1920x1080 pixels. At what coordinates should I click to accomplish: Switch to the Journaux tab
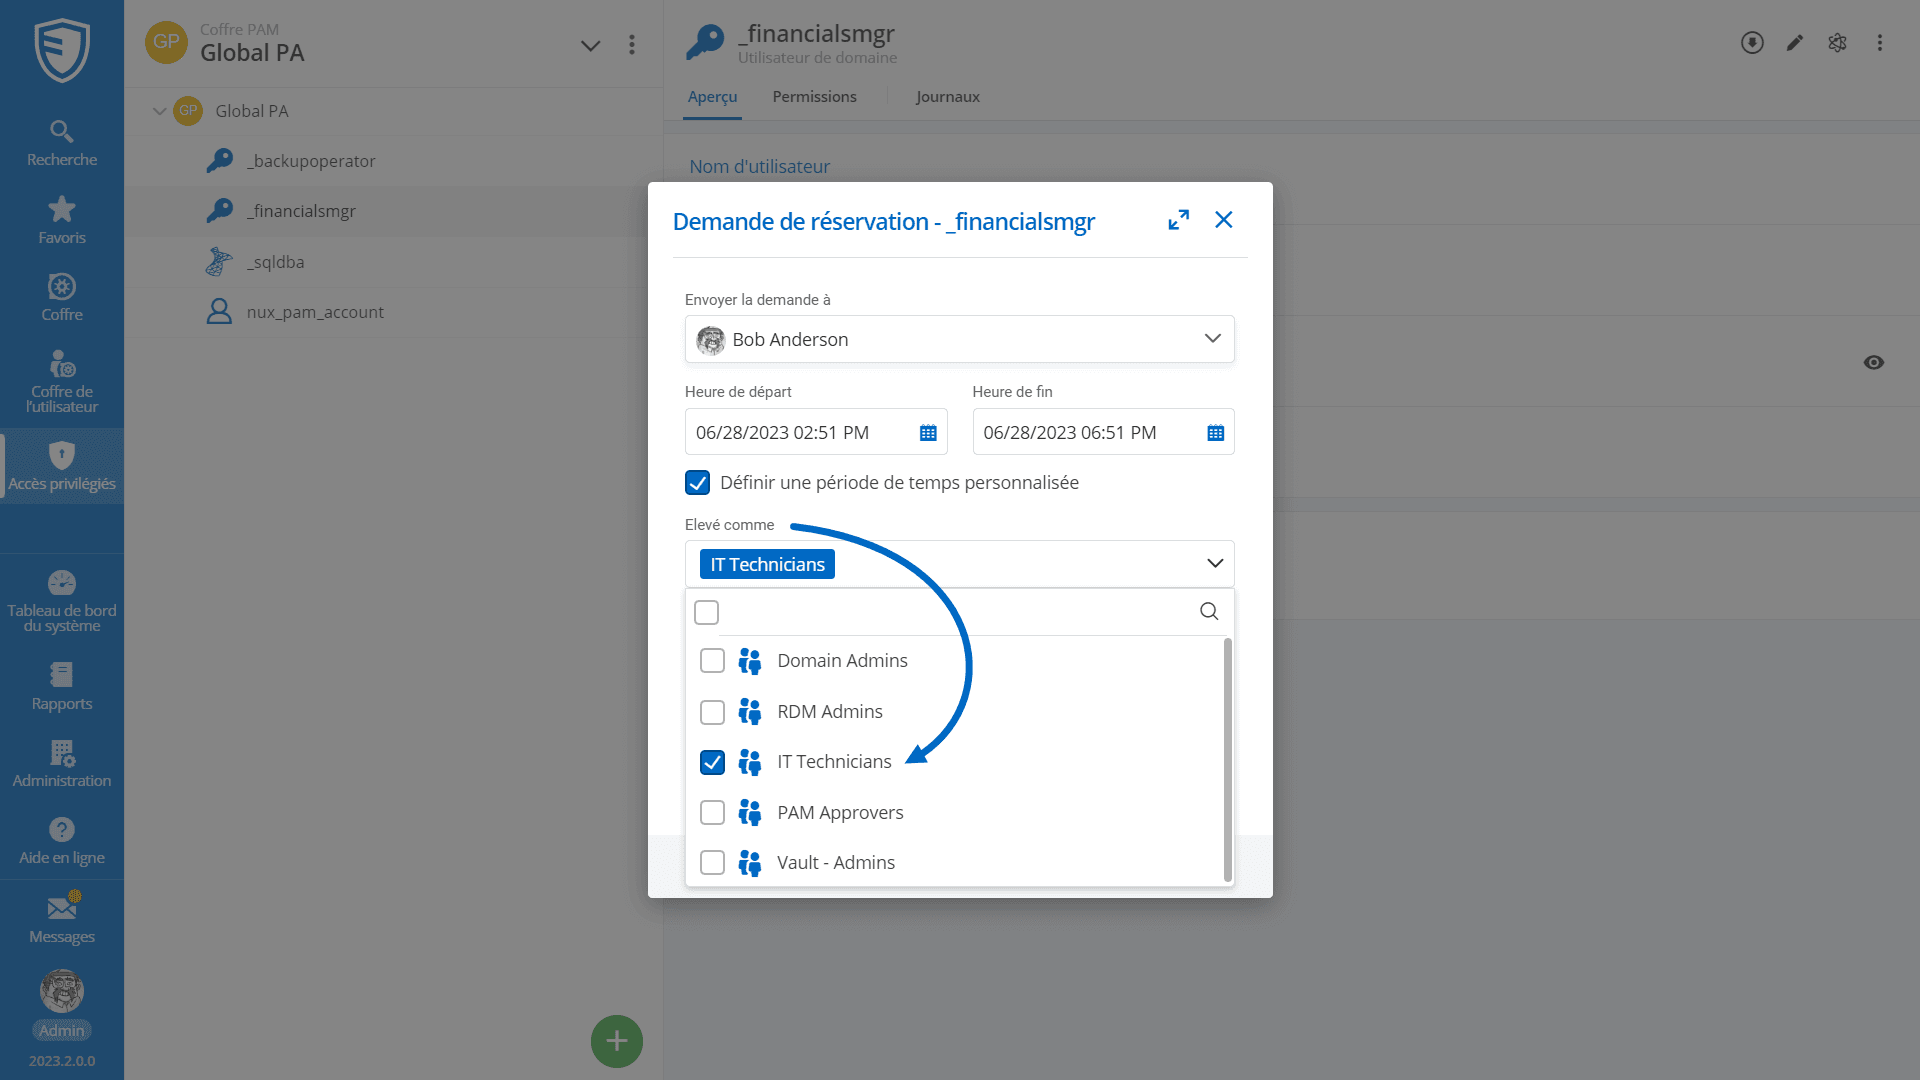click(x=947, y=97)
